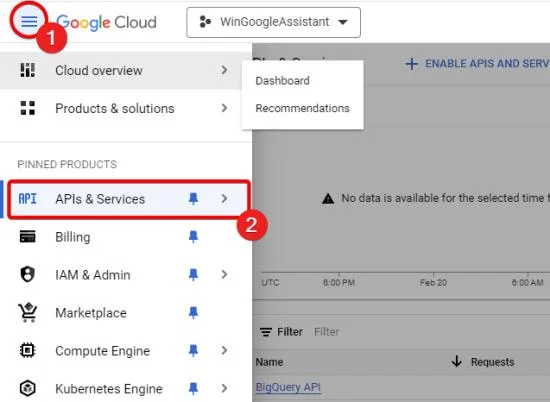
Task: Unpin APIs & Services from pinned products
Action: pos(193,199)
